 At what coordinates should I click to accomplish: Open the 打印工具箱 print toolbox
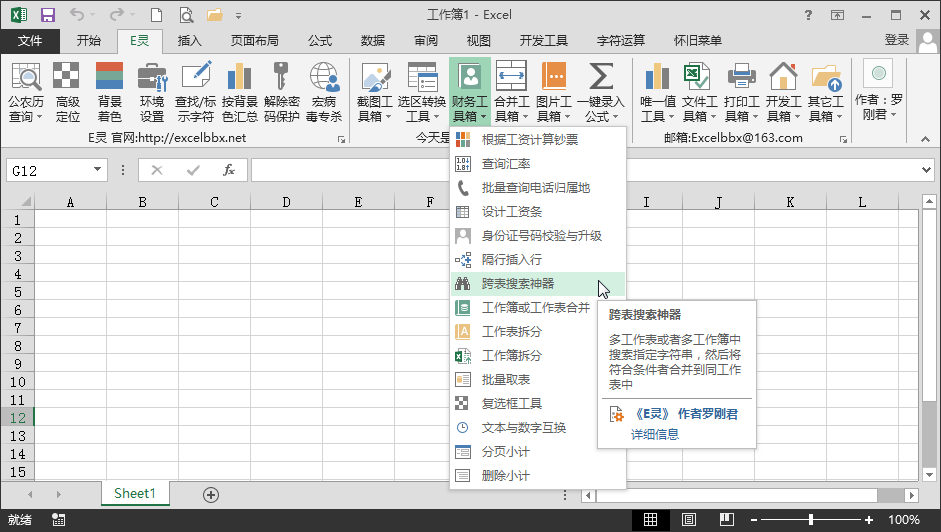pyautogui.click(x=741, y=92)
